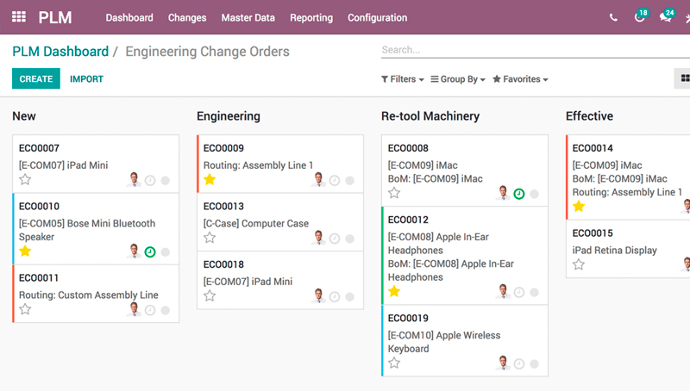The width and height of the screenshot is (690, 391).
Task: Click ECO0012 assigned user avatar
Action: coord(503,291)
